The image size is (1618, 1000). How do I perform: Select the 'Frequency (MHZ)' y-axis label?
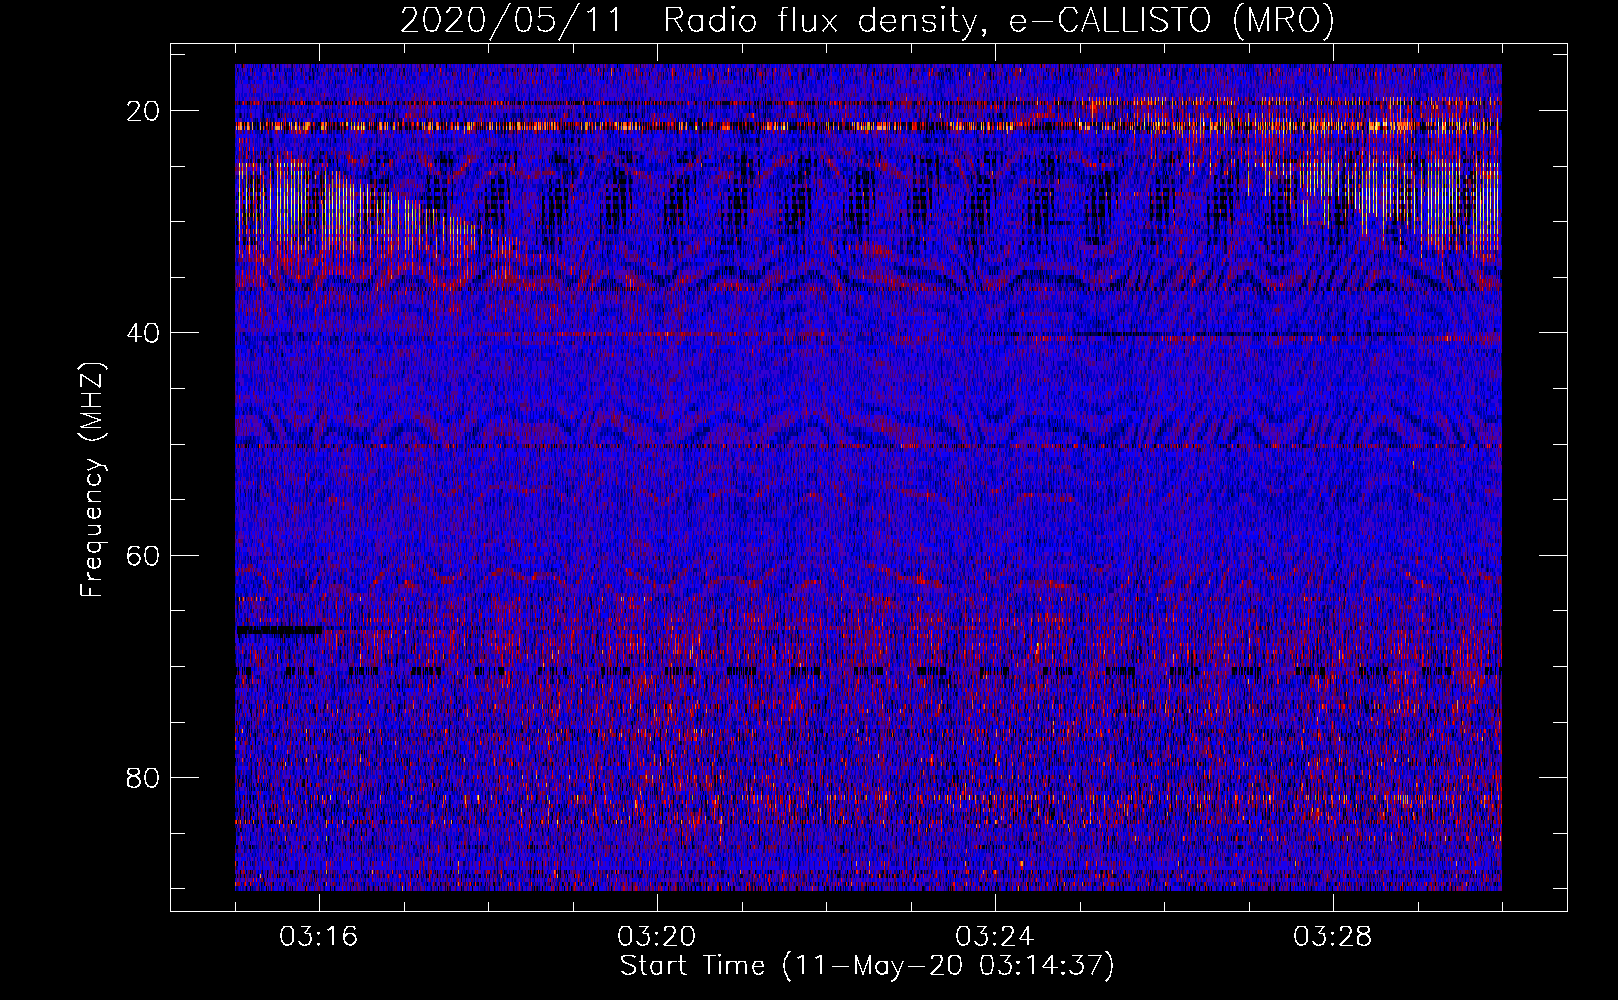pos(92,480)
